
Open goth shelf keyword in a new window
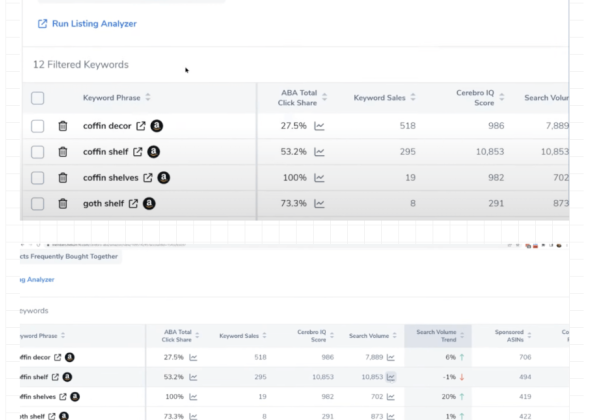pos(133,203)
